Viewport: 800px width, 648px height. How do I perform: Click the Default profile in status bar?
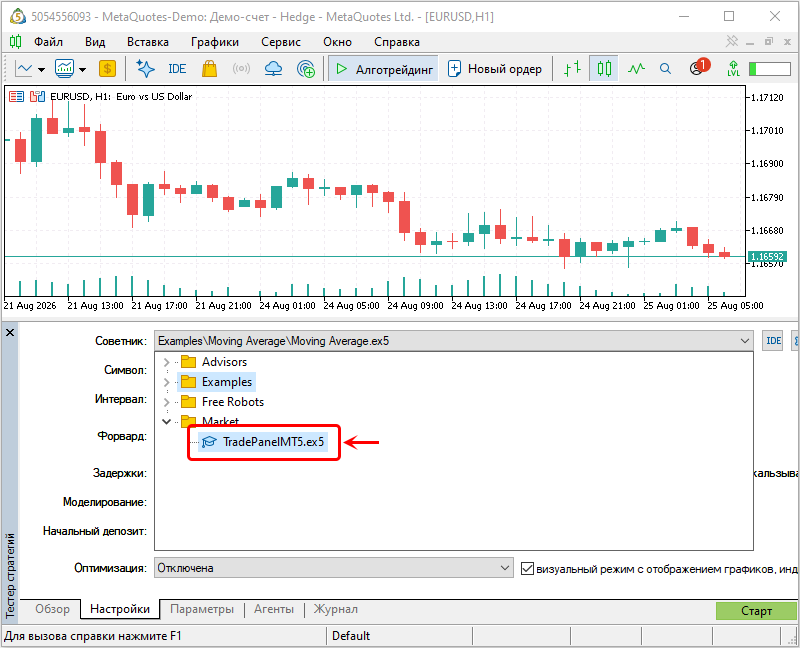pos(351,636)
